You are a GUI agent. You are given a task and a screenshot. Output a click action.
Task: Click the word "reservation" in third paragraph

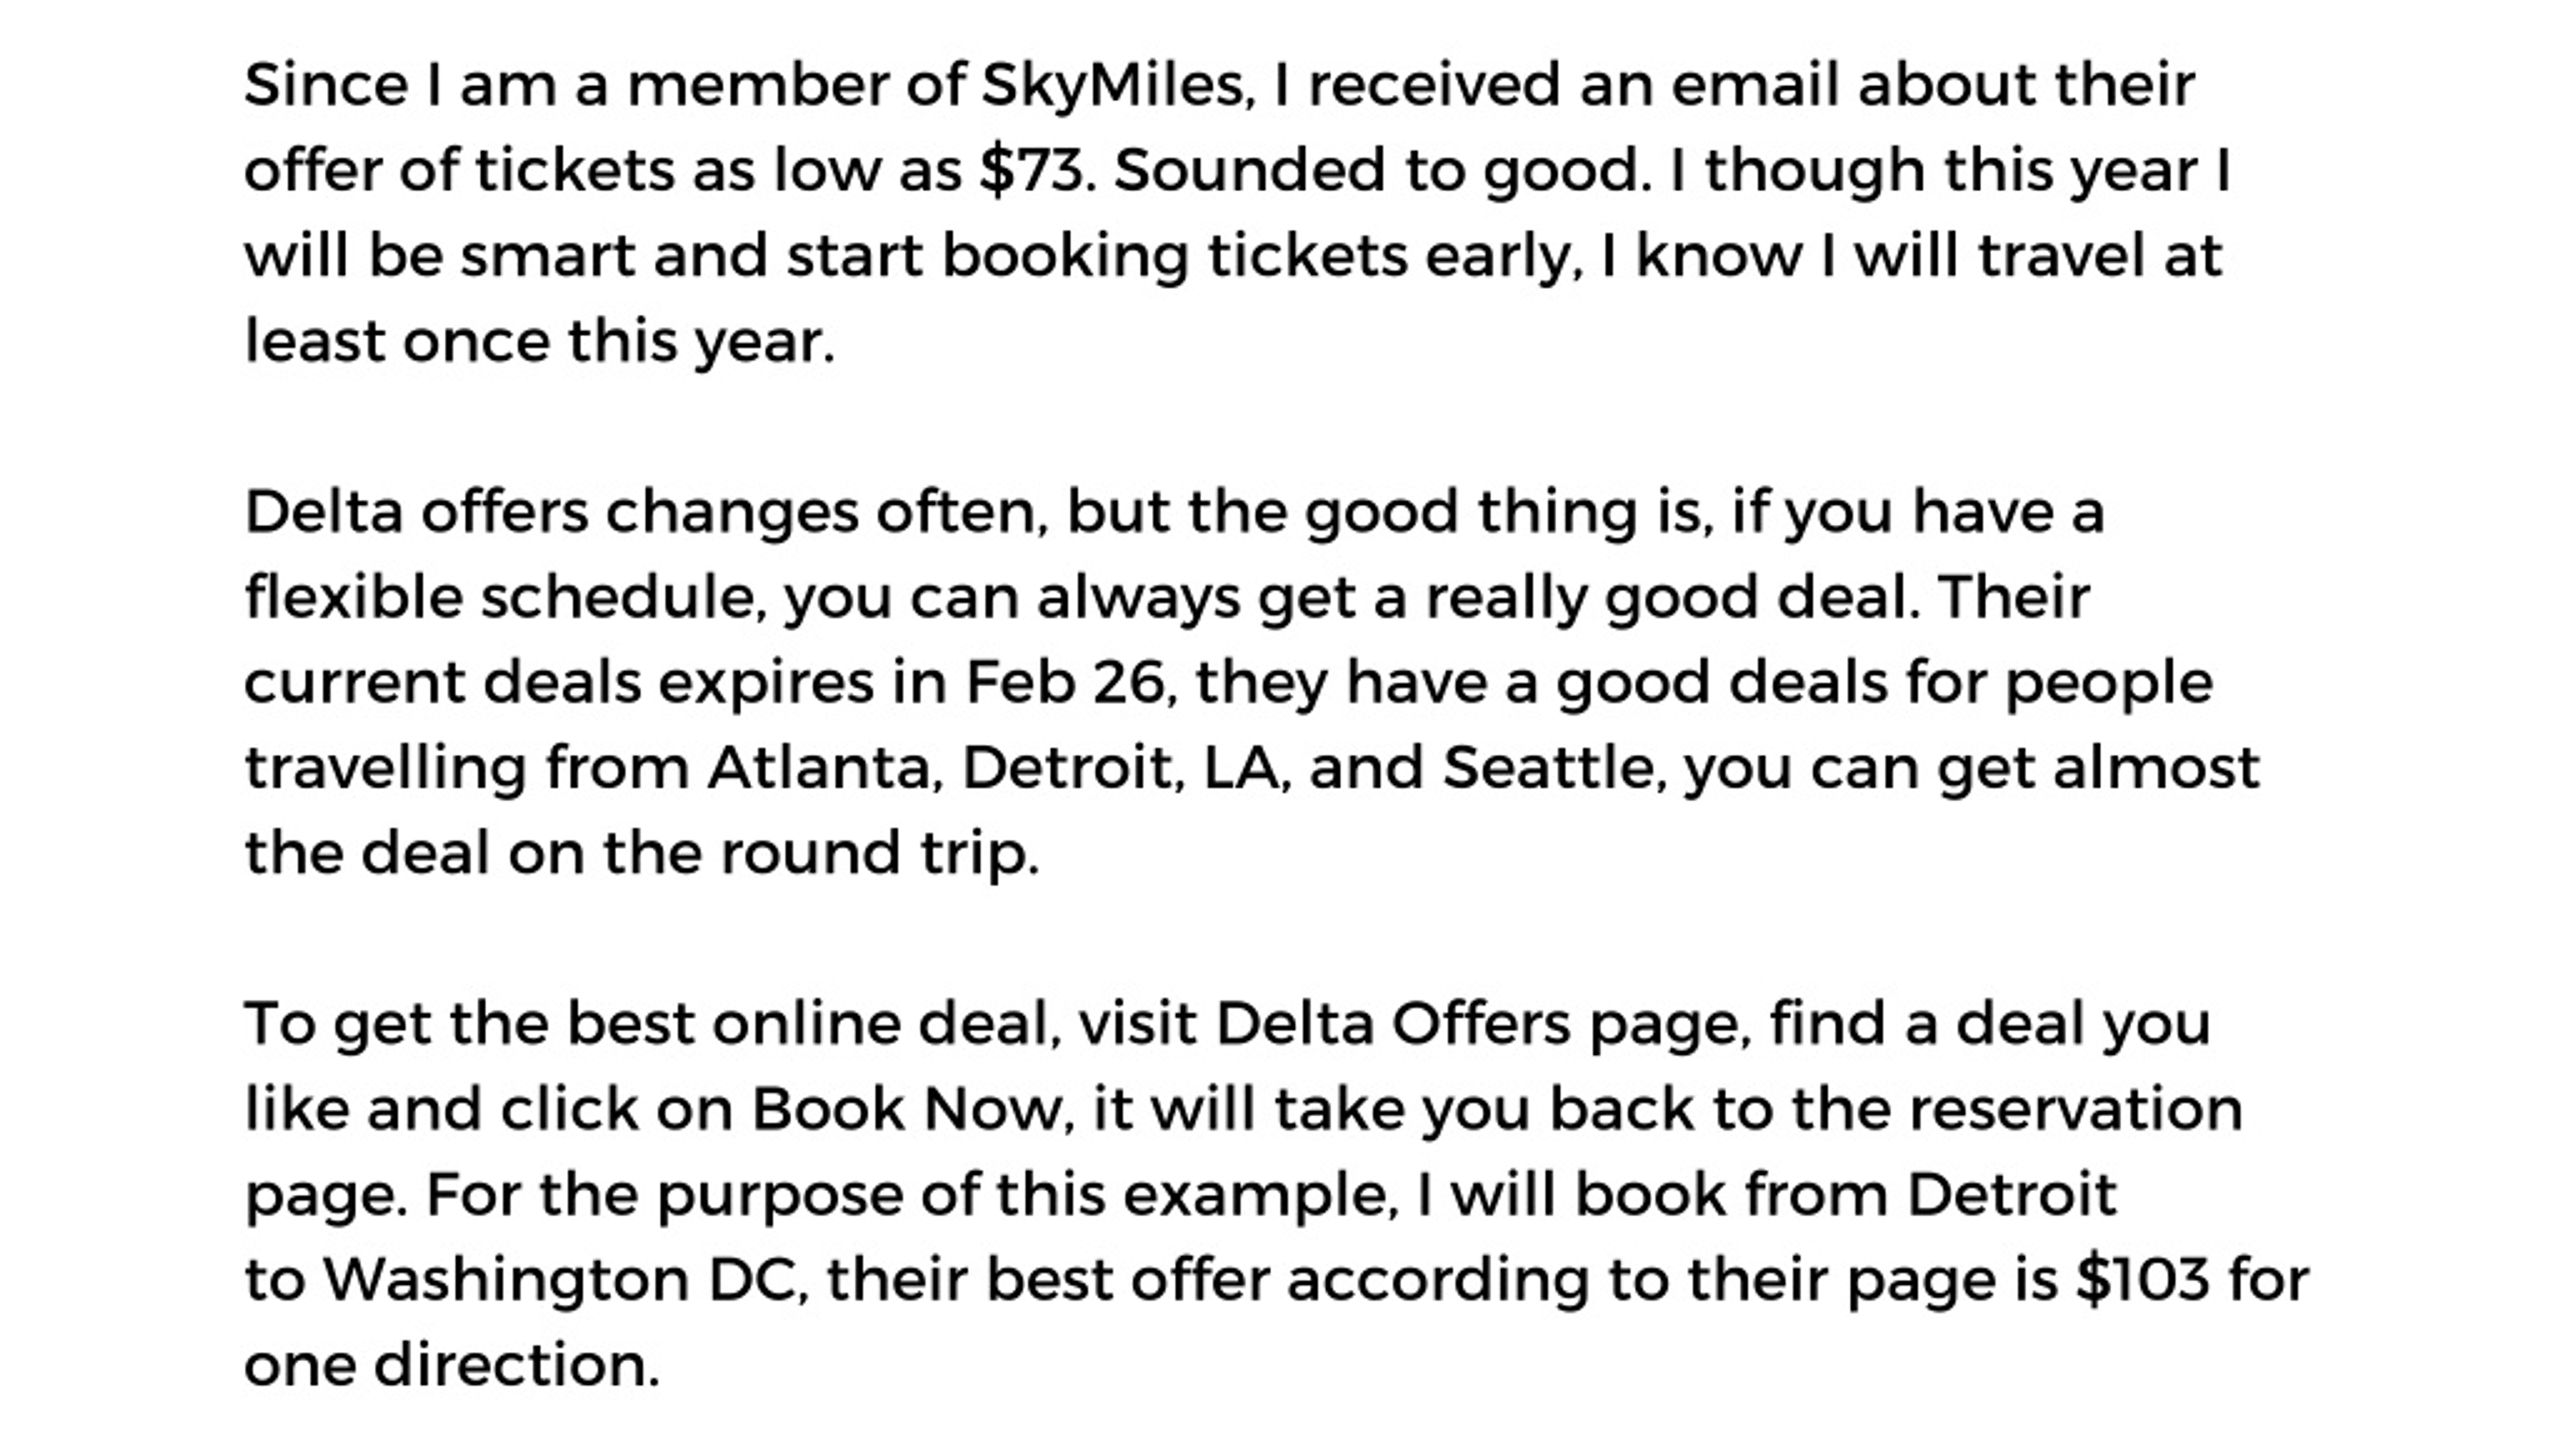pyautogui.click(x=2076, y=1110)
